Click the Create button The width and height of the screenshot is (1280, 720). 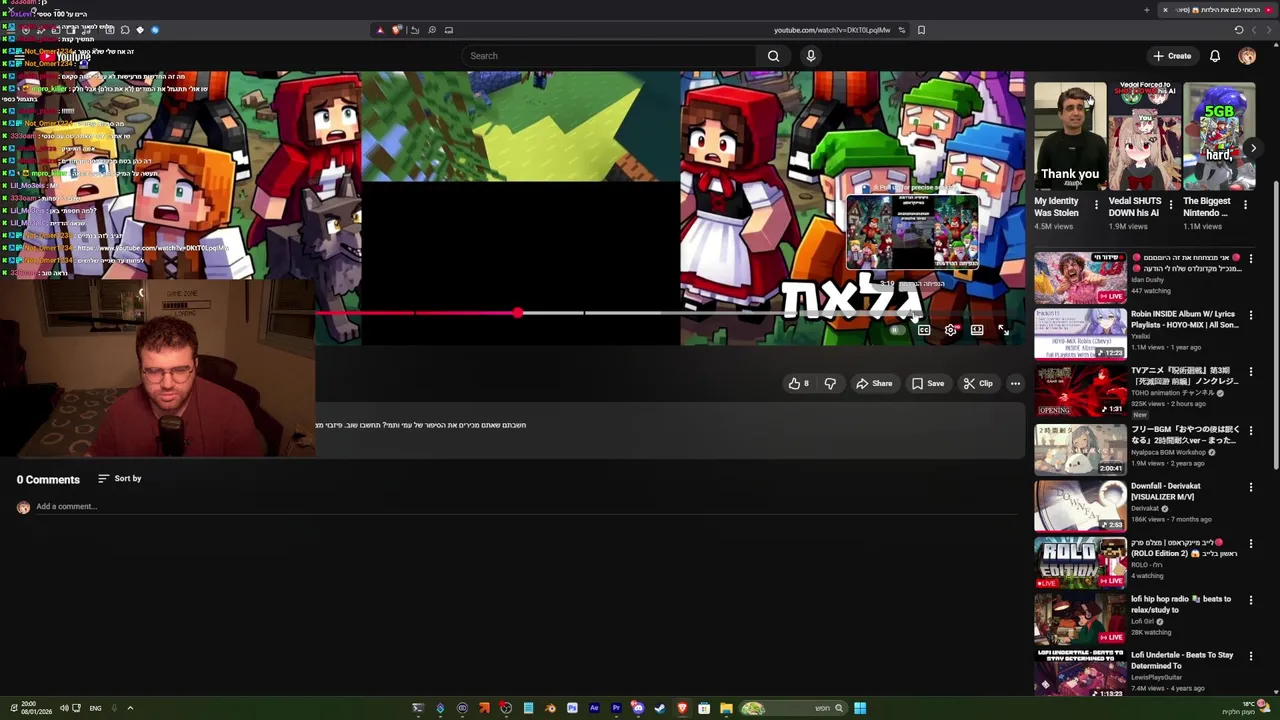click(1172, 56)
